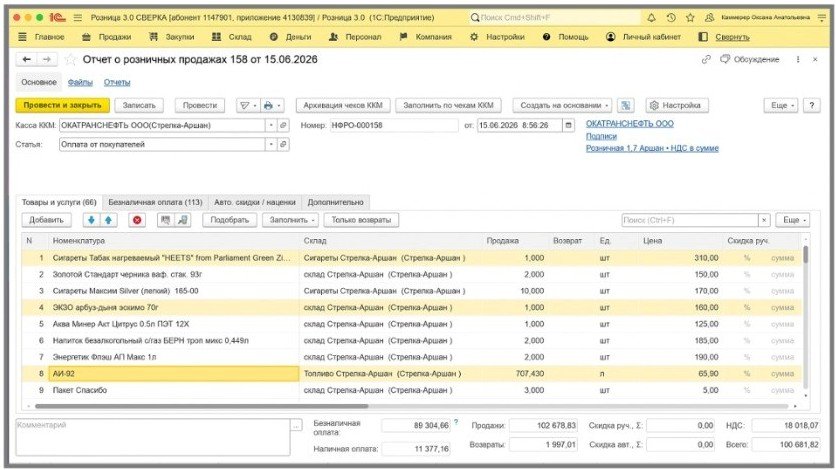Click the Подобрать button
836x470 pixels.
(x=229, y=220)
